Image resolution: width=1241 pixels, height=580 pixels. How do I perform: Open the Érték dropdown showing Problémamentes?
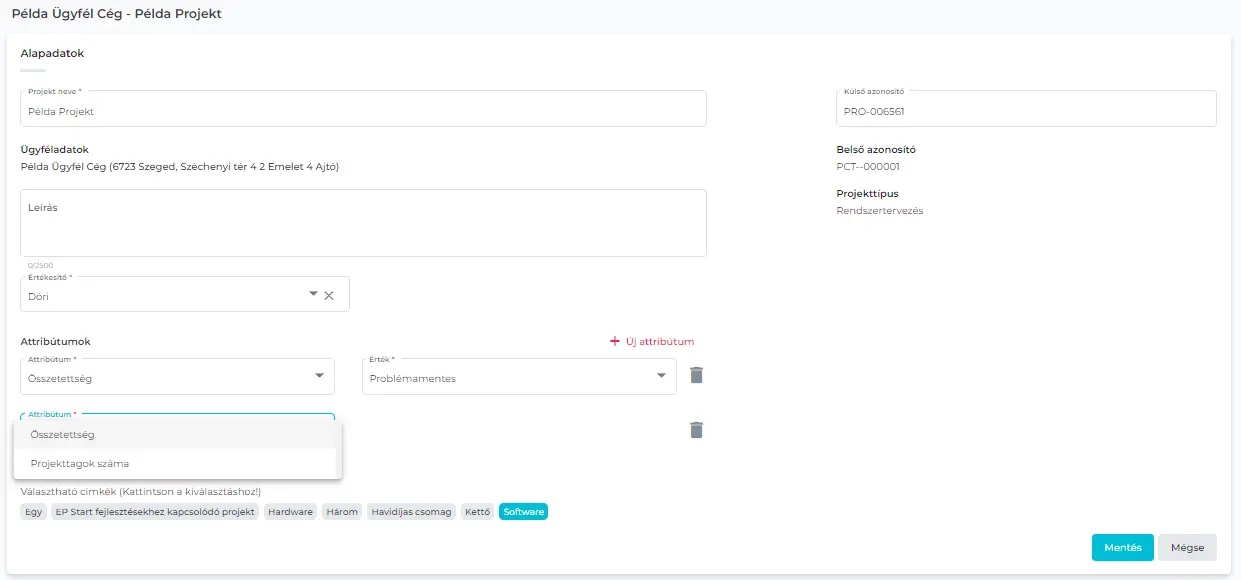pos(661,376)
